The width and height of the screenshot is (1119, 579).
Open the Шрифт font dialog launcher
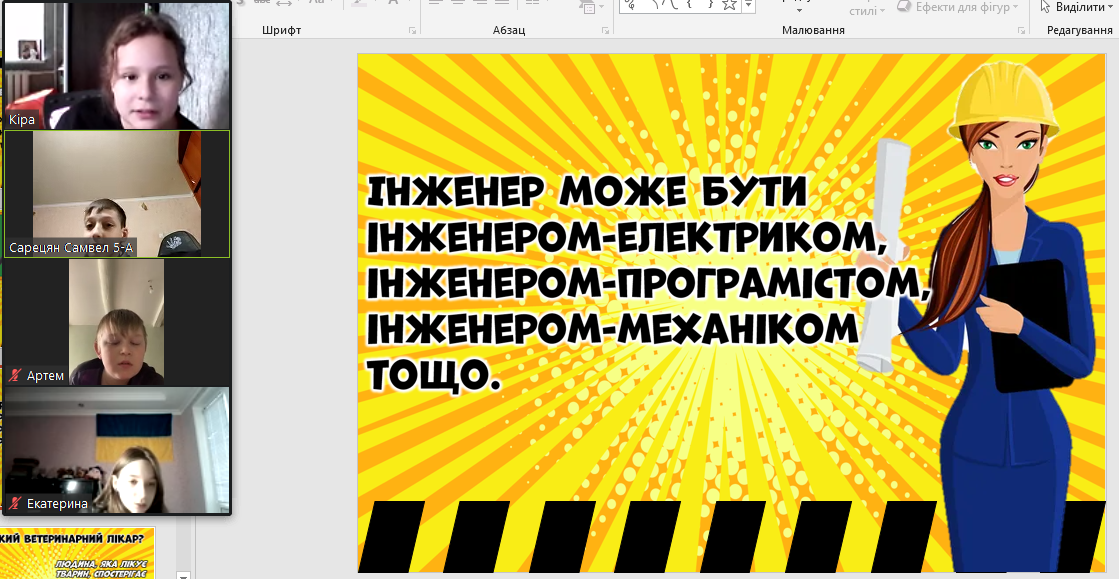[412, 31]
